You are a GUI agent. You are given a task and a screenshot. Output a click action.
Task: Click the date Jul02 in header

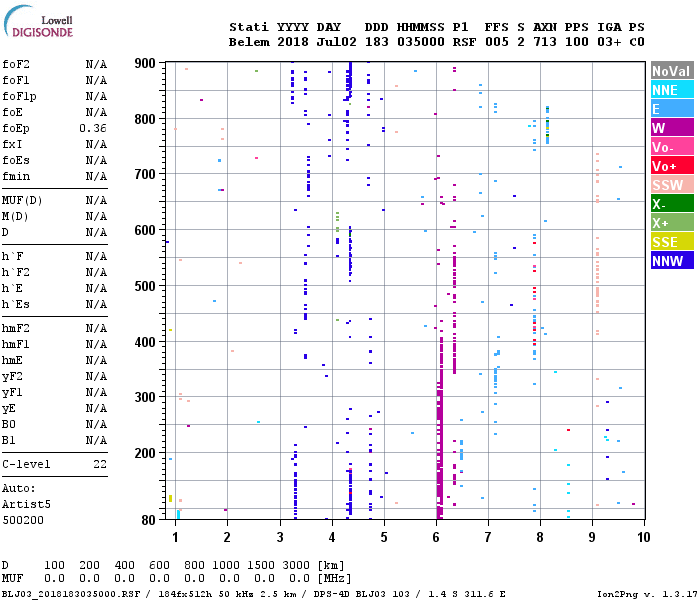(337, 42)
